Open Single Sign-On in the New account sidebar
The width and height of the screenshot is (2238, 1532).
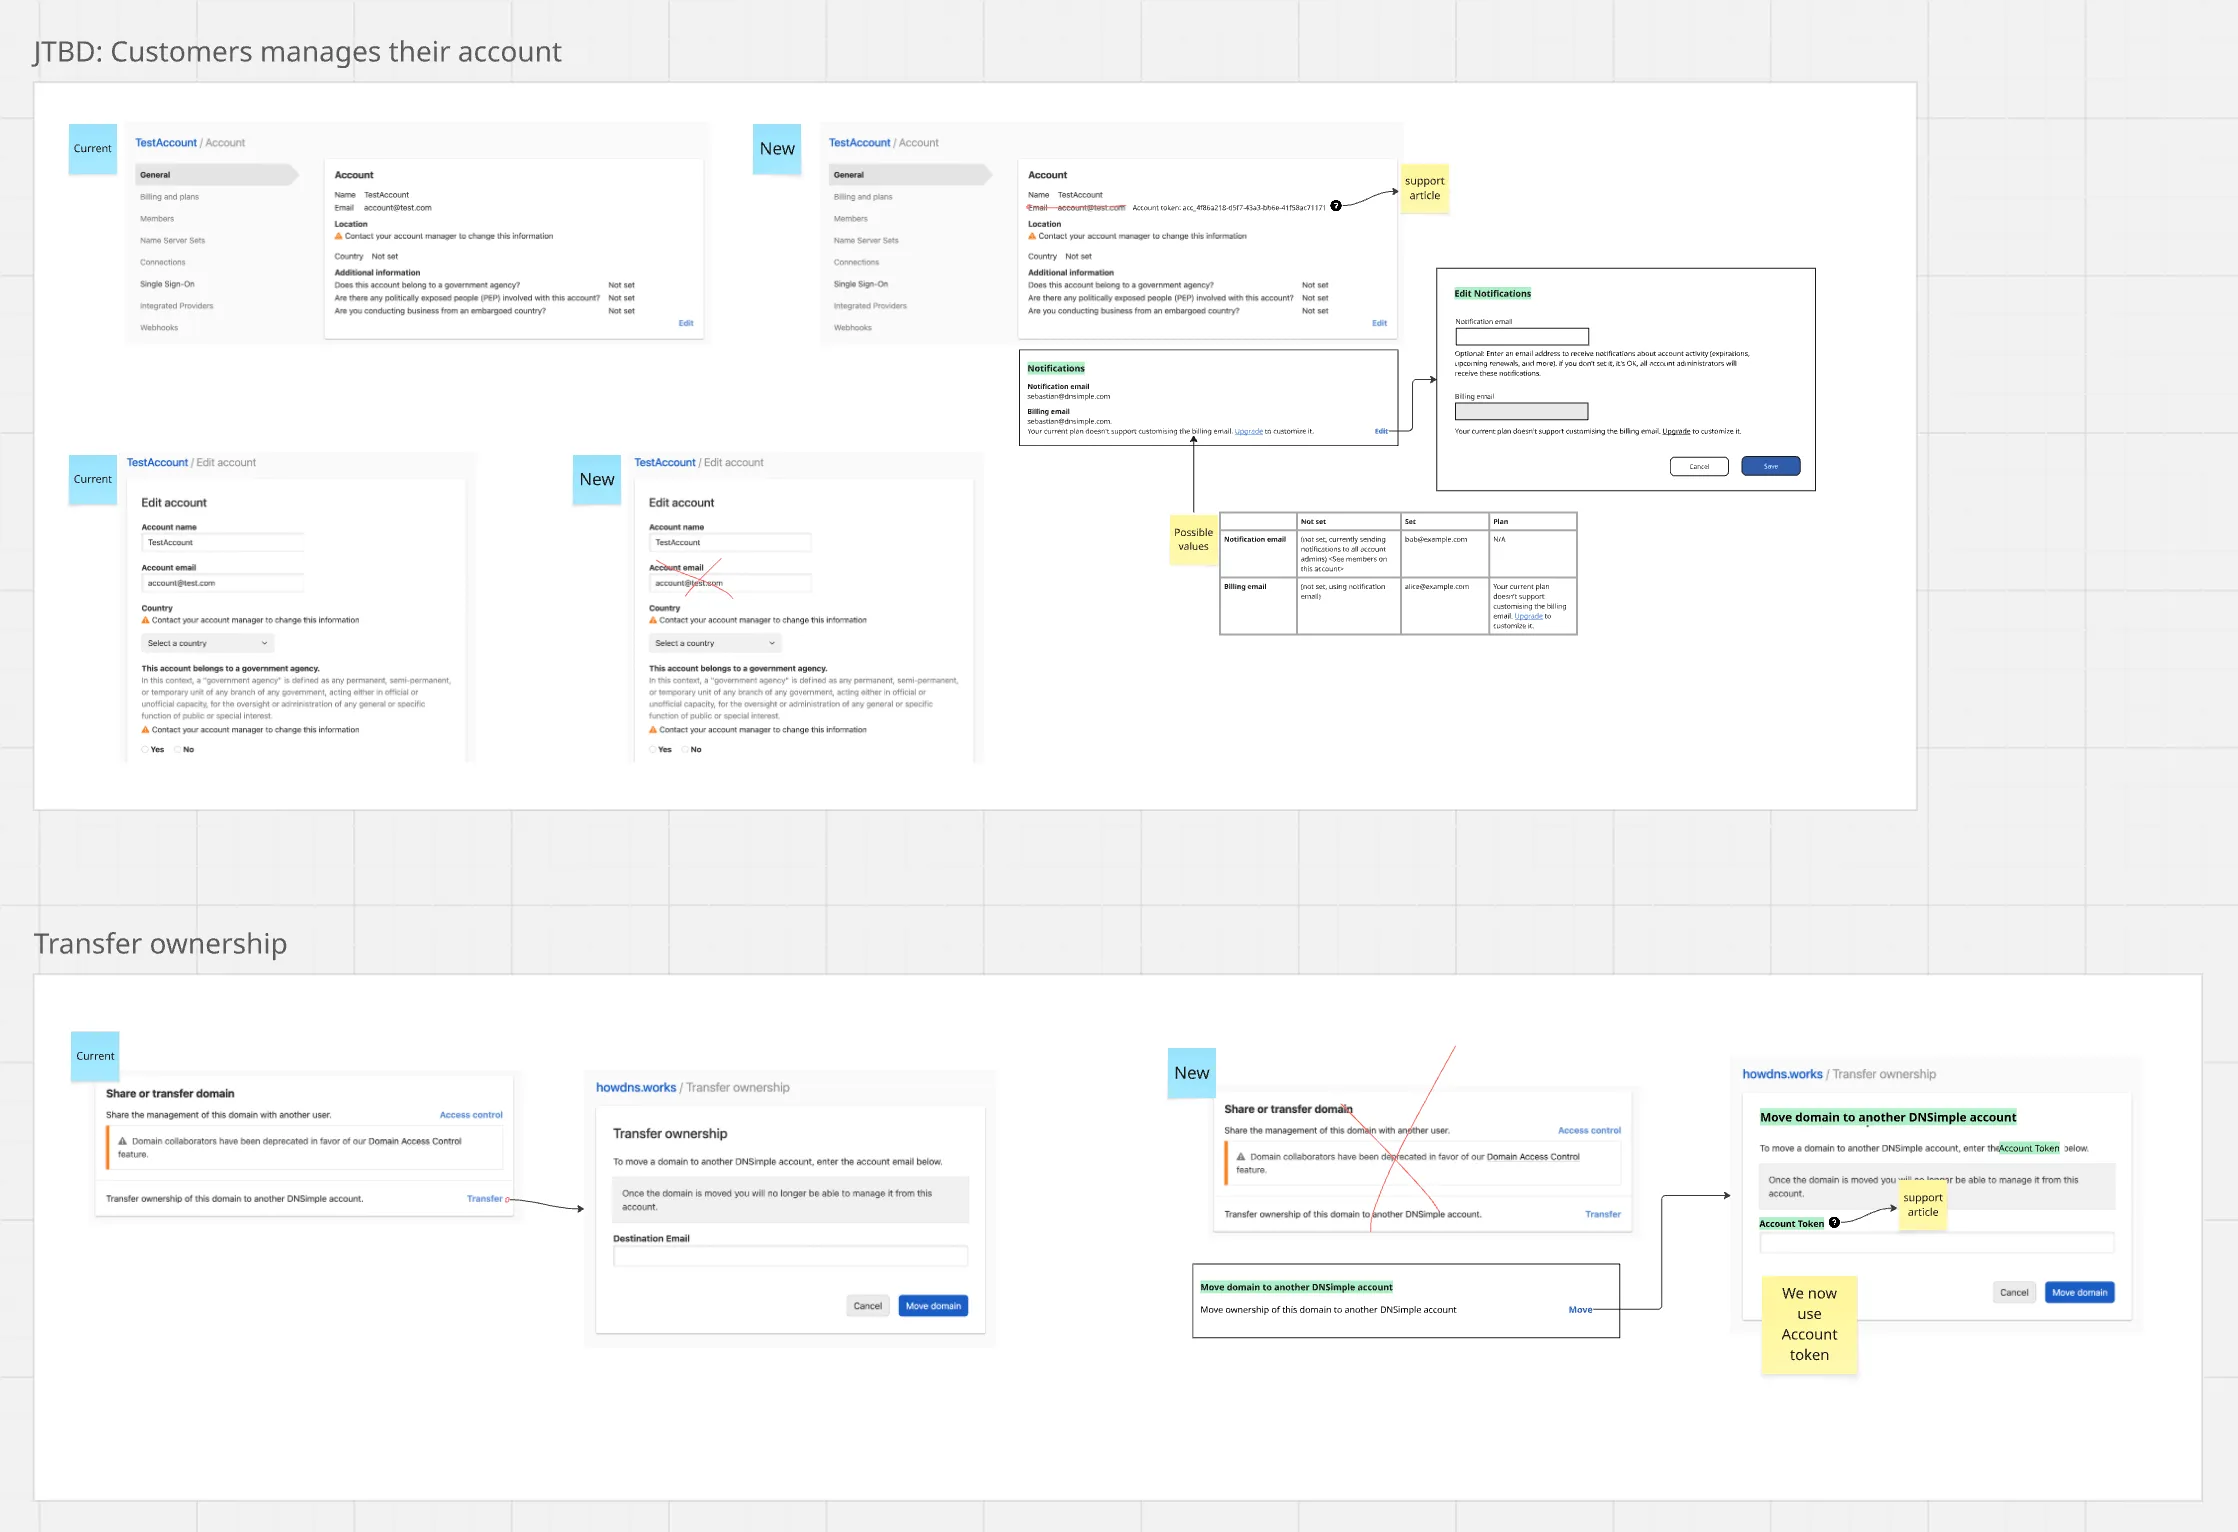861,285
